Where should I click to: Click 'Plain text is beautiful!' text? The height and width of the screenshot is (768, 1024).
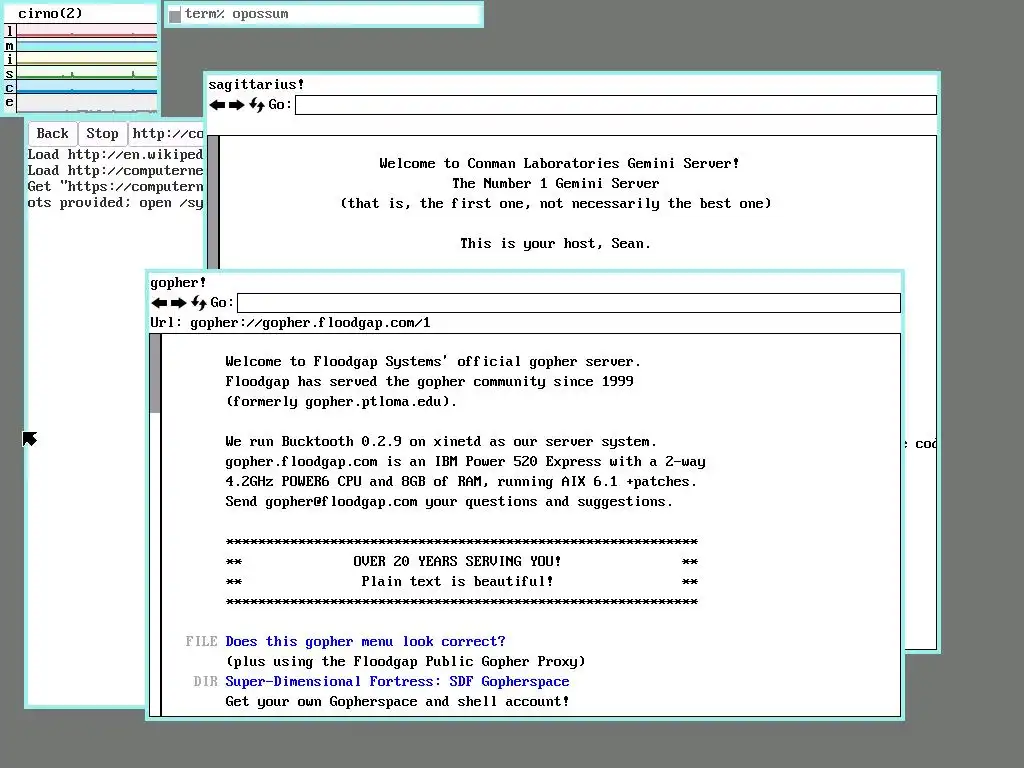click(x=457, y=581)
